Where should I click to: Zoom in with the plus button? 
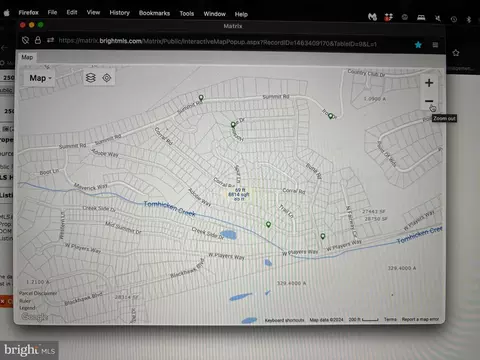click(x=429, y=83)
